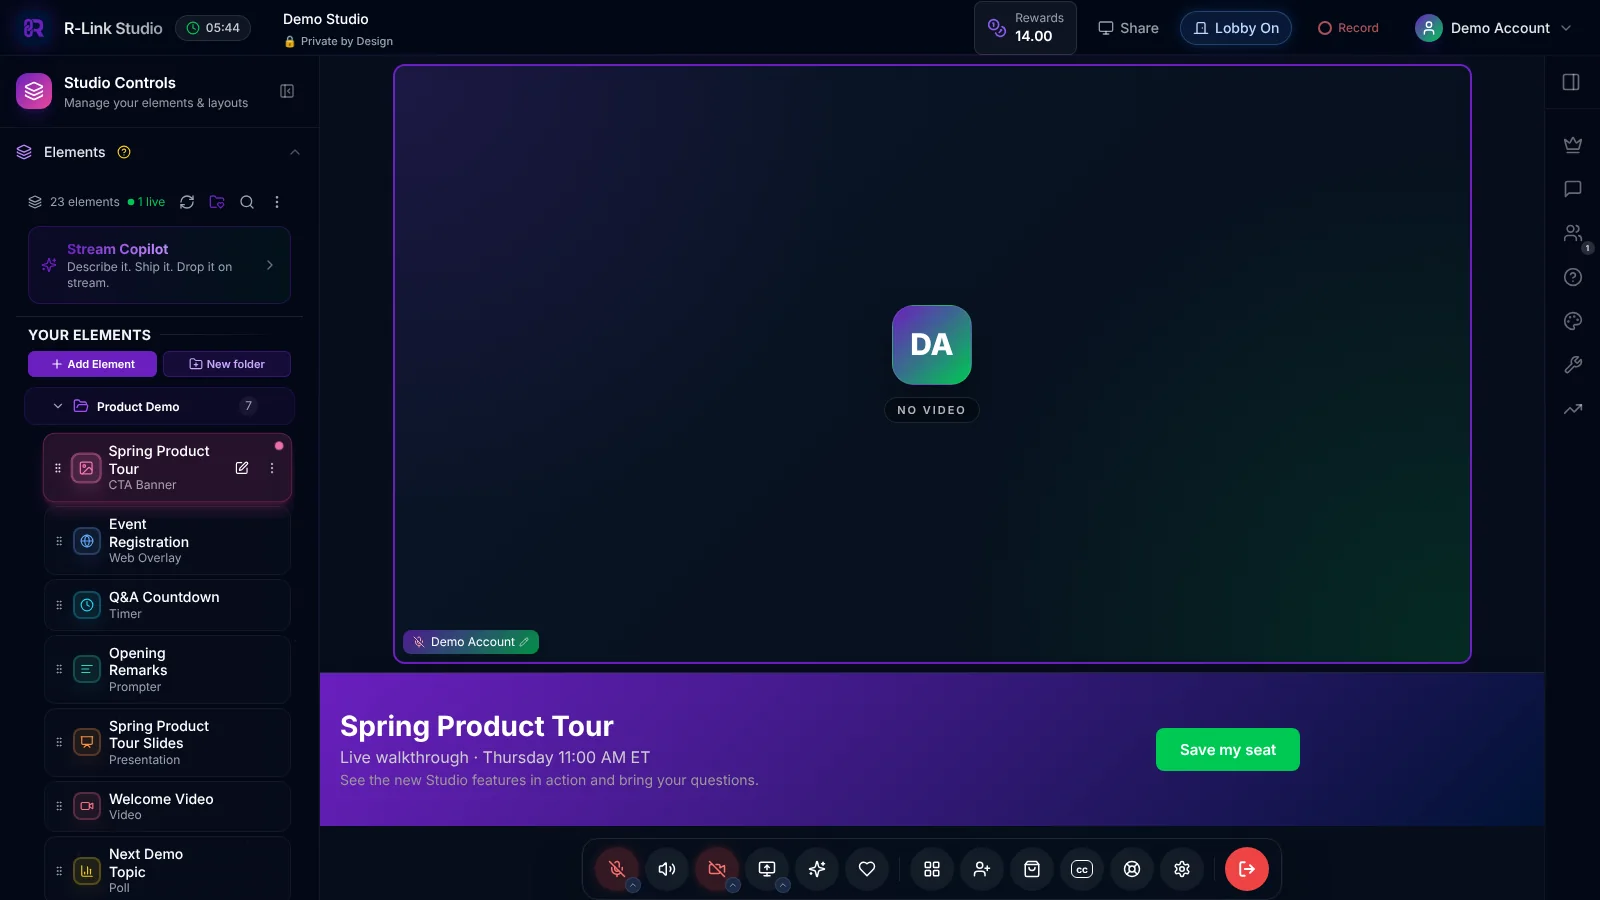Open the palette theme panel
Screen dimensions: 1600x900
(1573, 321)
